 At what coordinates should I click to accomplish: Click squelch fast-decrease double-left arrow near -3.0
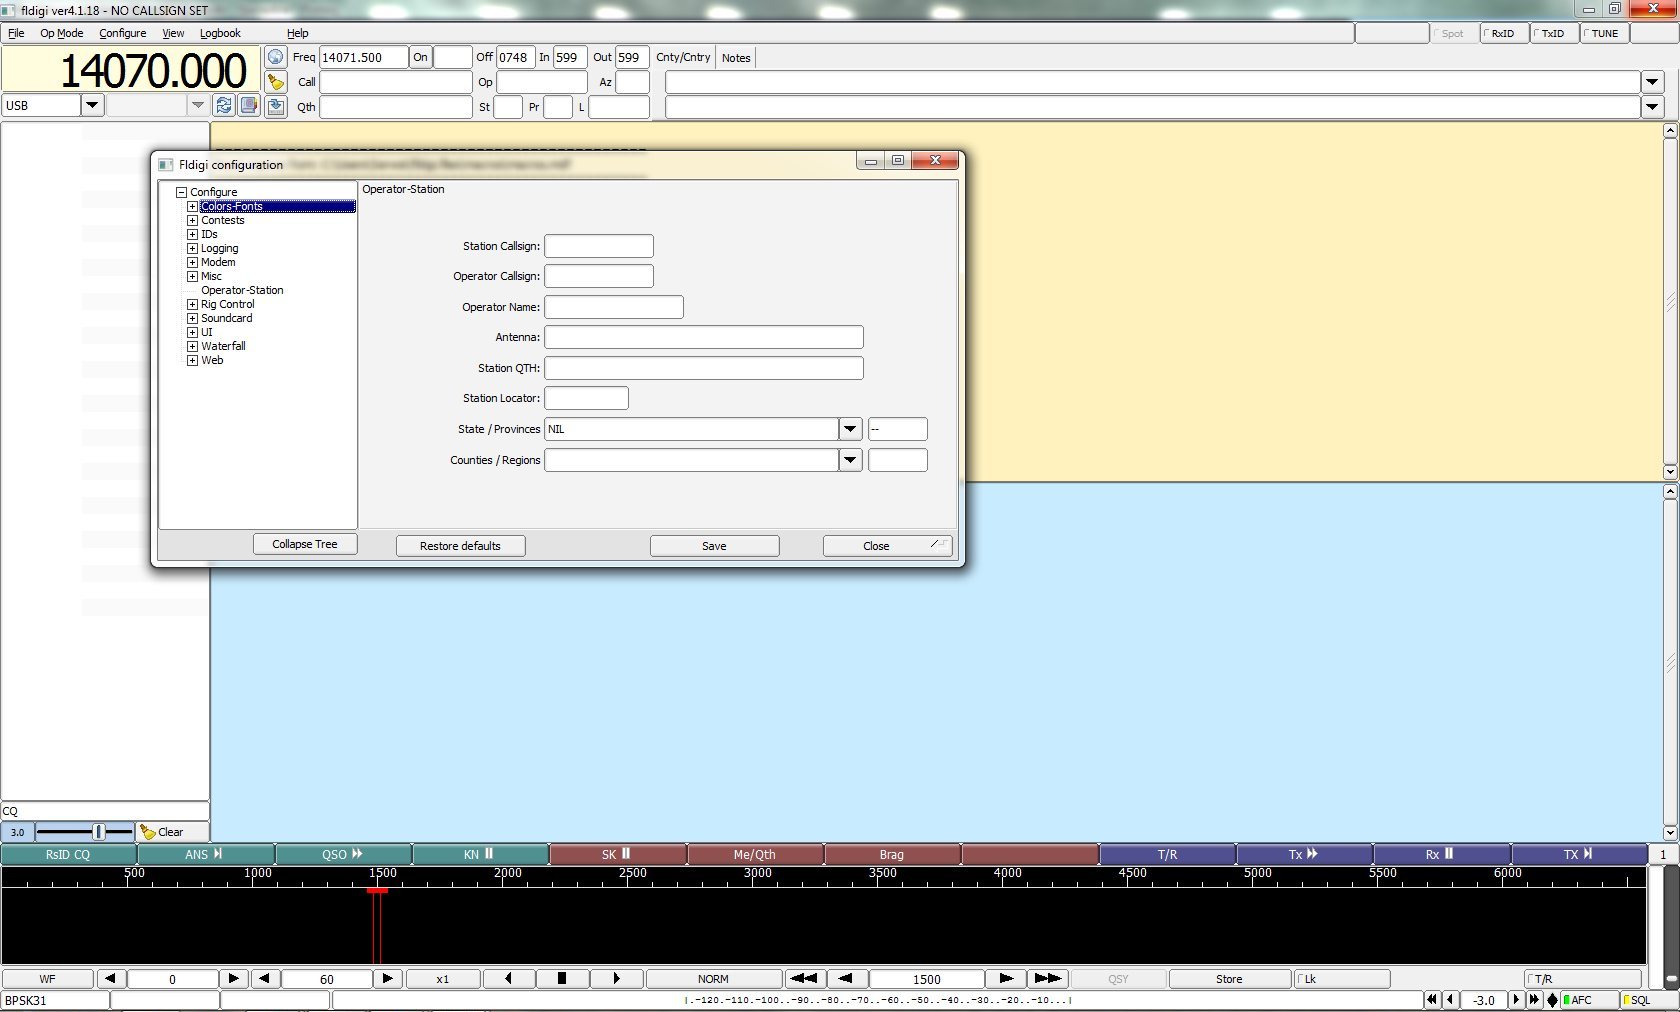pyautogui.click(x=1433, y=1000)
